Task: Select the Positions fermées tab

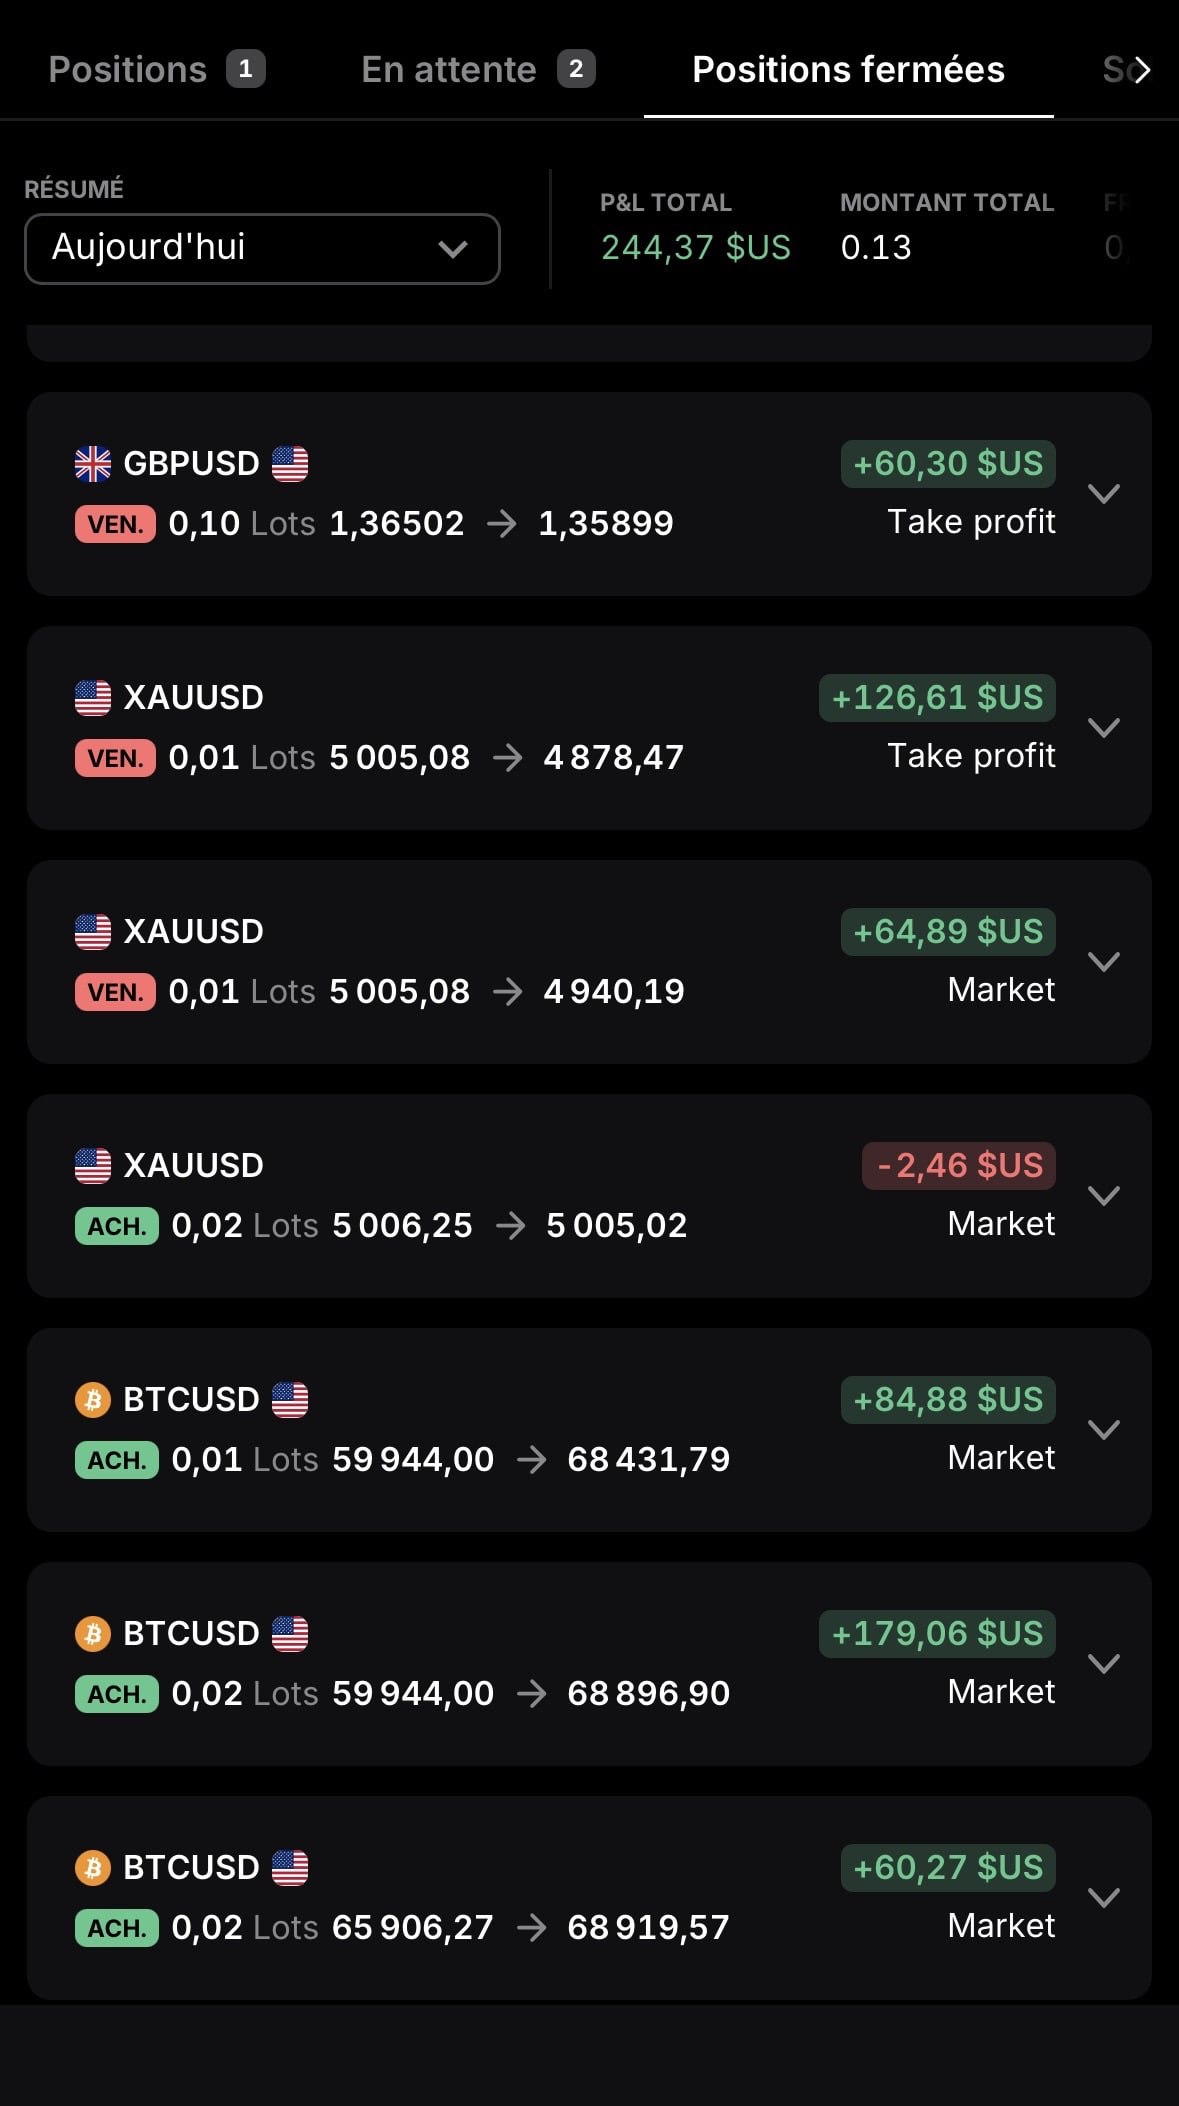Action: (x=848, y=70)
